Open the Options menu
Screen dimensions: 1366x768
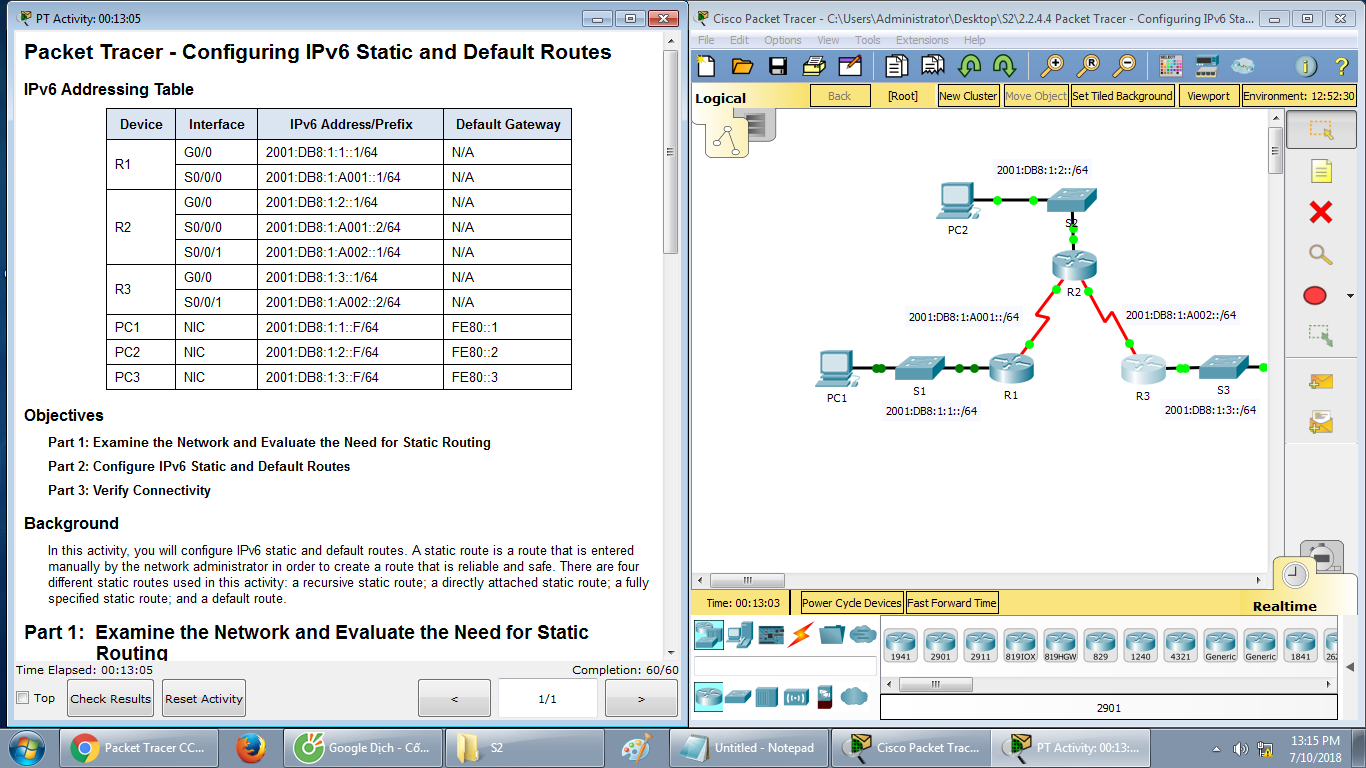click(x=783, y=39)
